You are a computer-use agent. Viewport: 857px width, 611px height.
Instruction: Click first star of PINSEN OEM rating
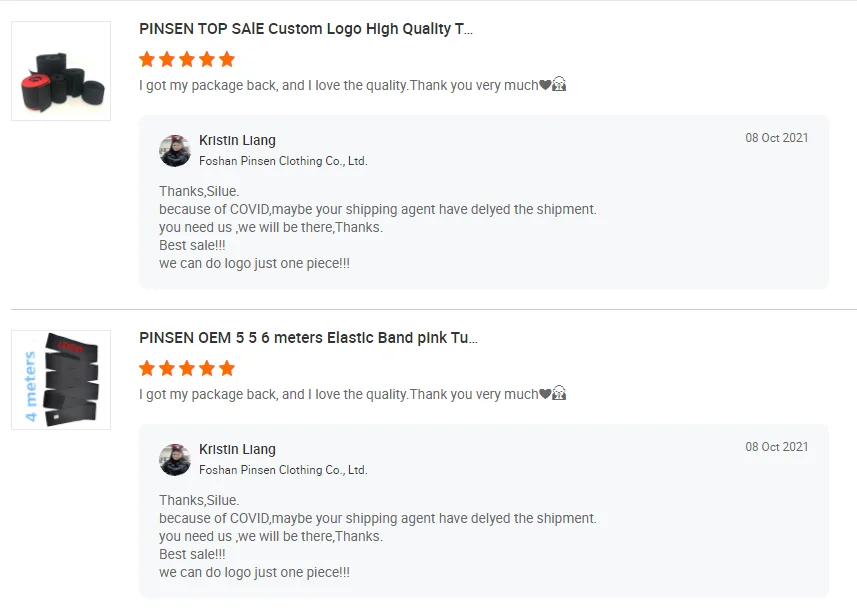(x=148, y=368)
